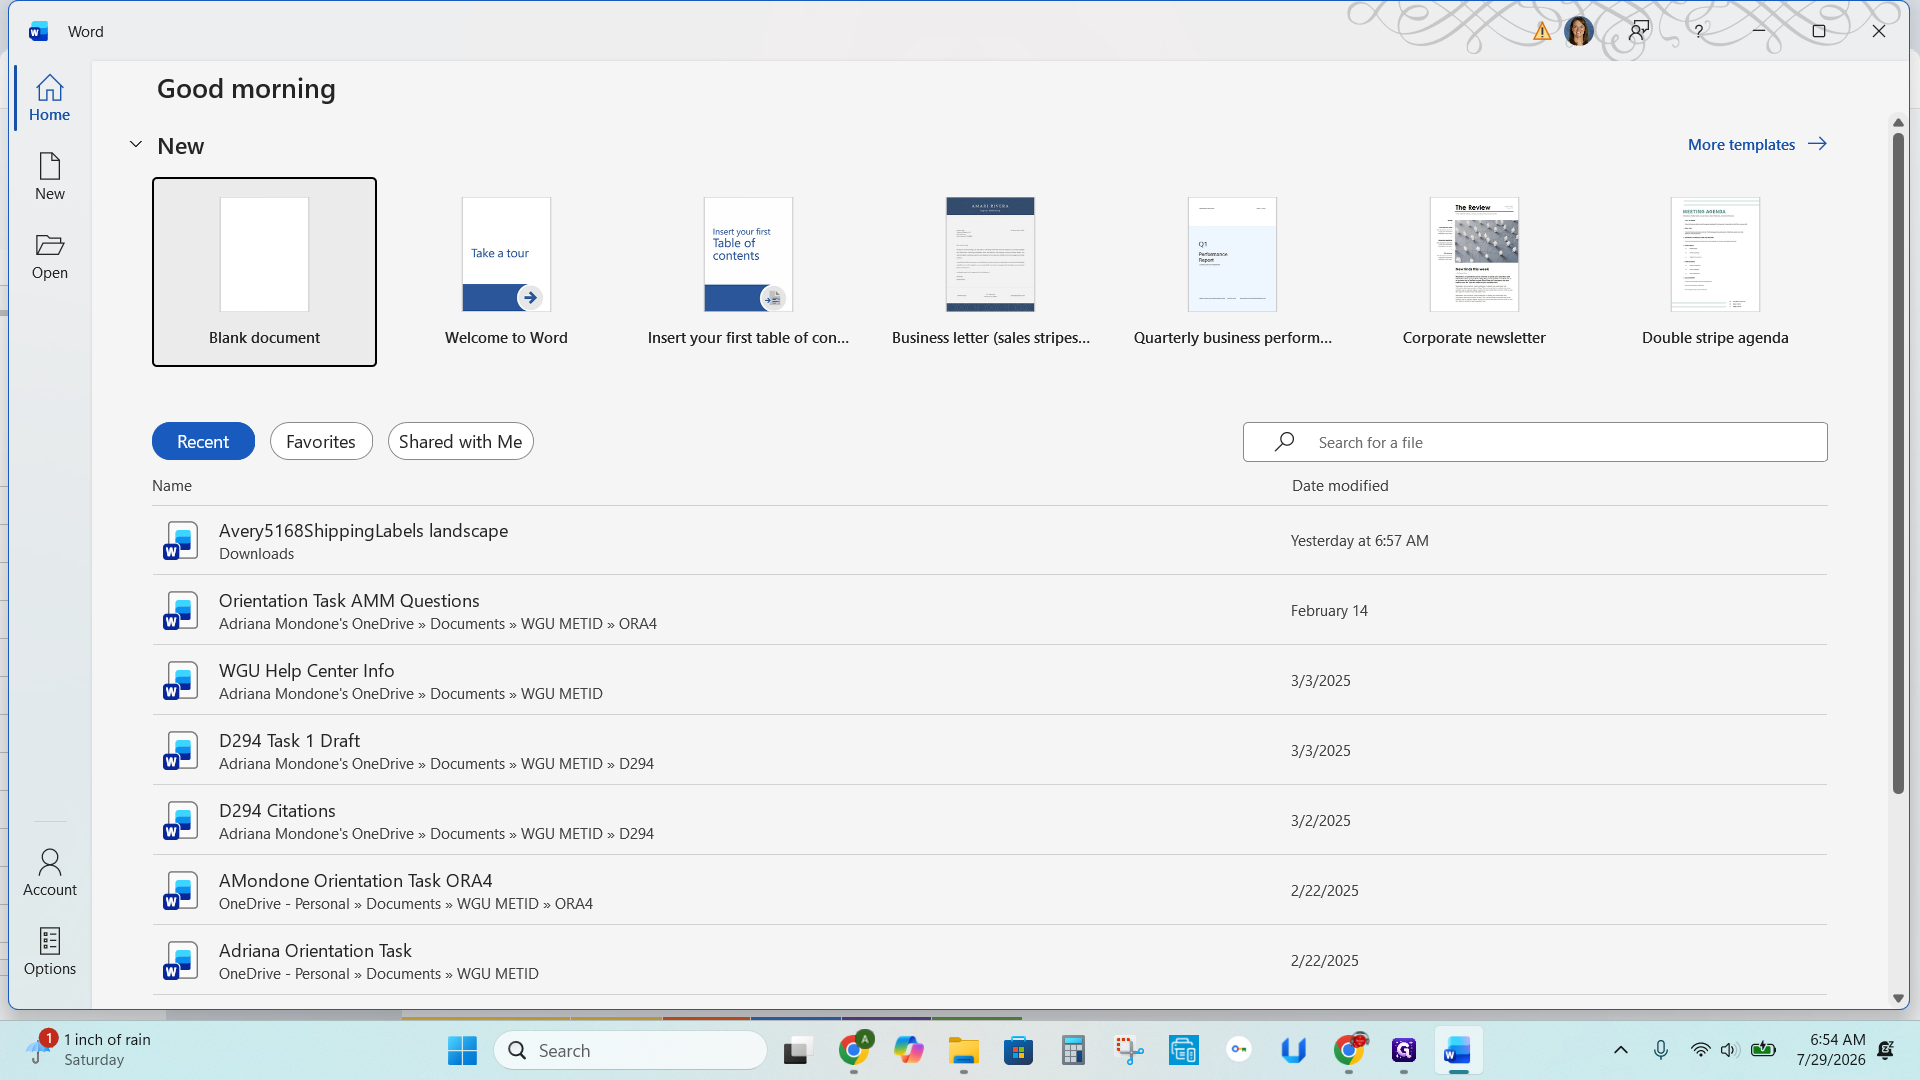
Task: Click the Word logo in the title bar
Action: point(38,31)
